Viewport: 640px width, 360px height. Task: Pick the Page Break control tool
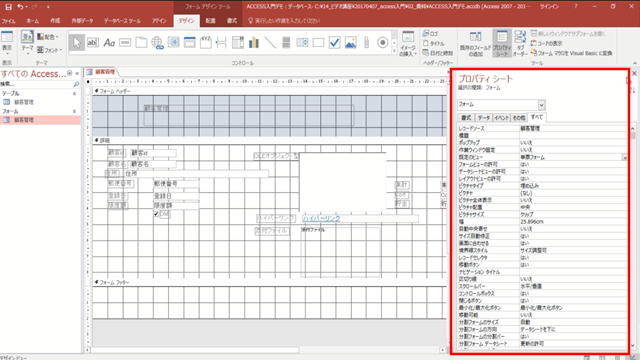222,42
